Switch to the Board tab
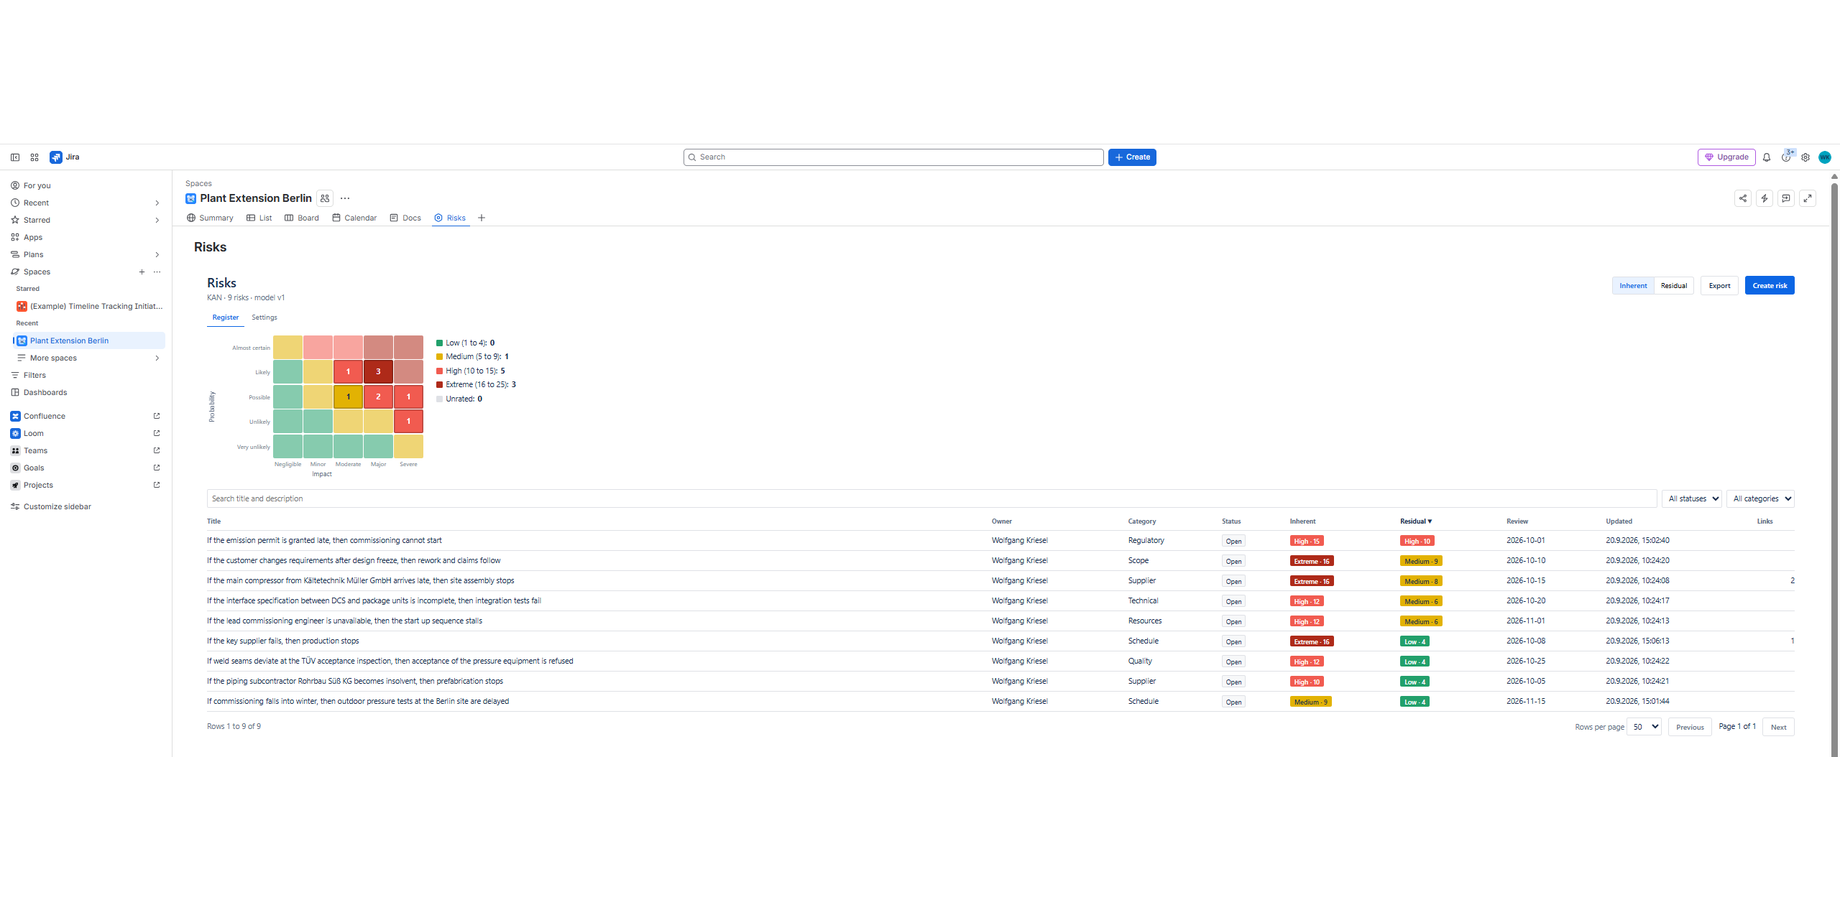The height and width of the screenshot is (900, 1840). tap(302, 218)
